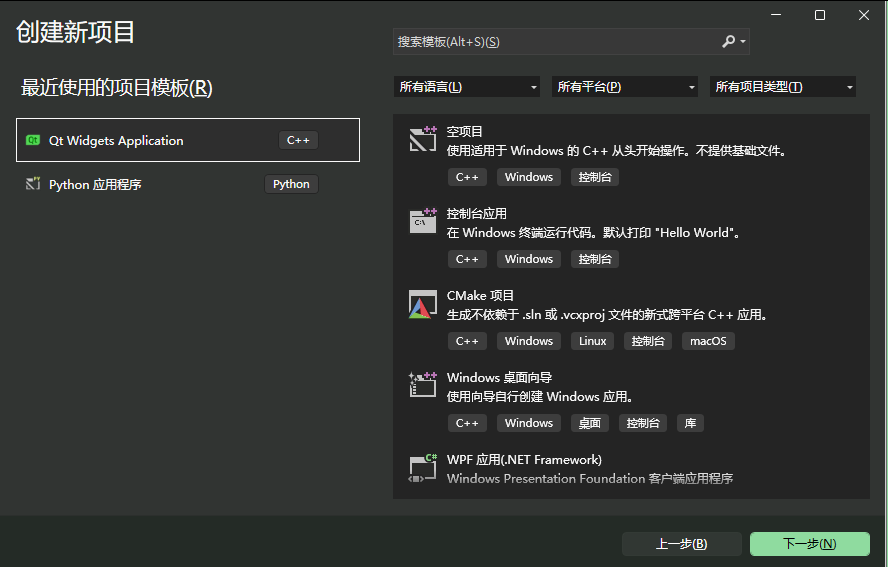Select the CMake 项目 template title
The height and width of the screenshot is (567, 888).
coord(480,296)
